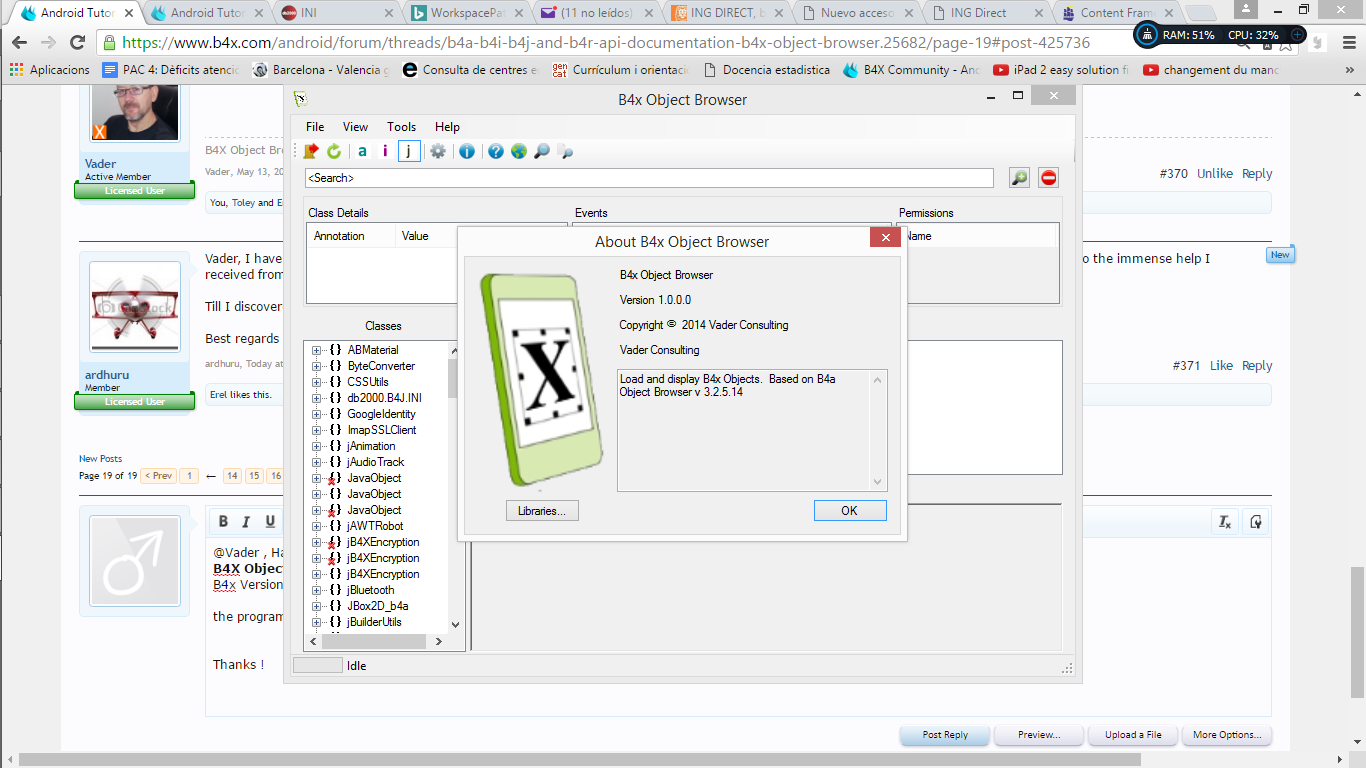Expand the jAnimation tree node
The image size is (1366, 768).
[317, 446]
